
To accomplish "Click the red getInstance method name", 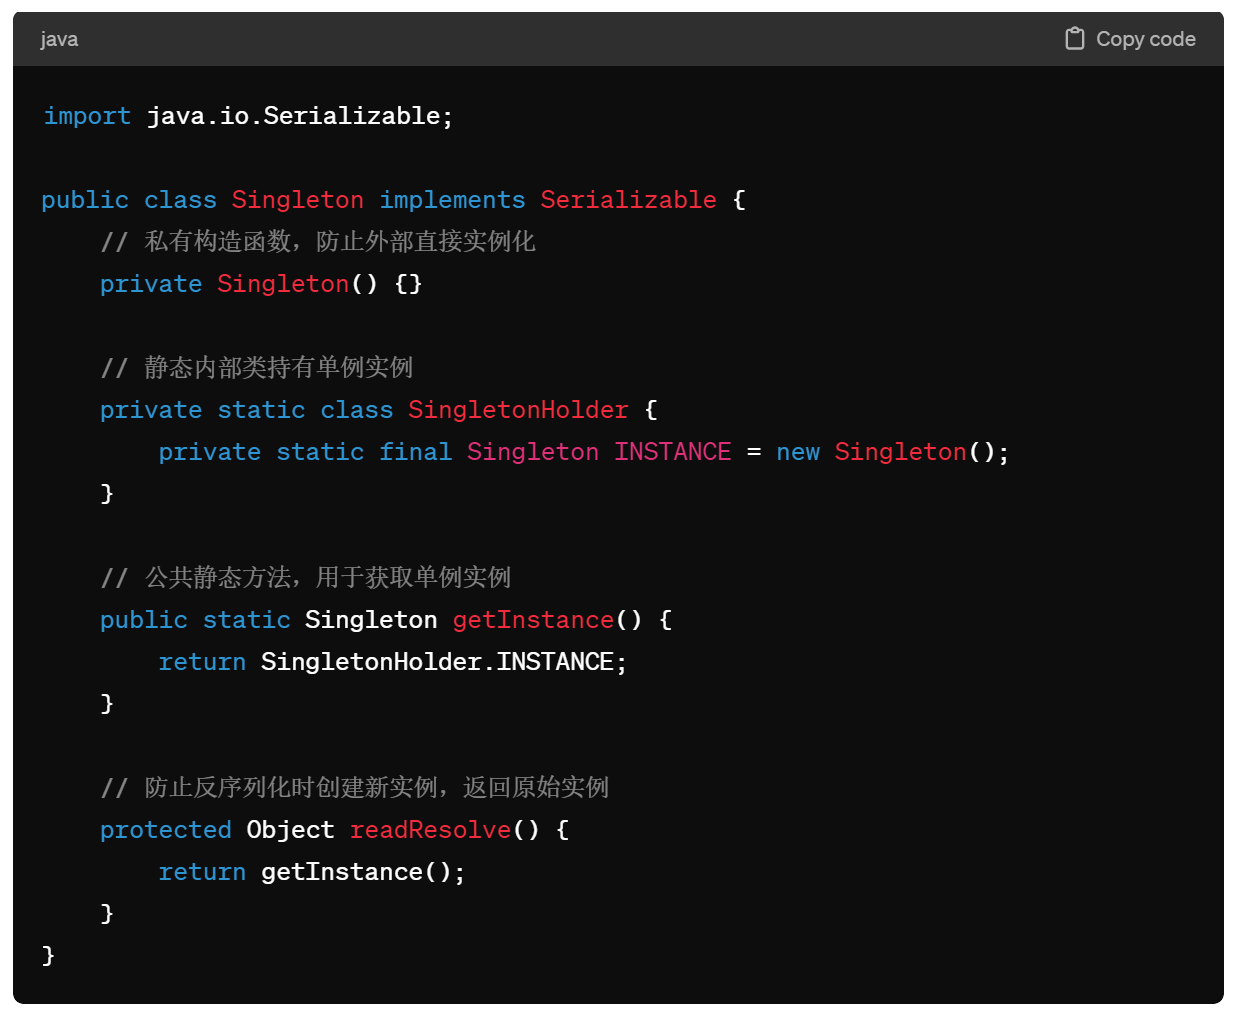I will point(533,620).
